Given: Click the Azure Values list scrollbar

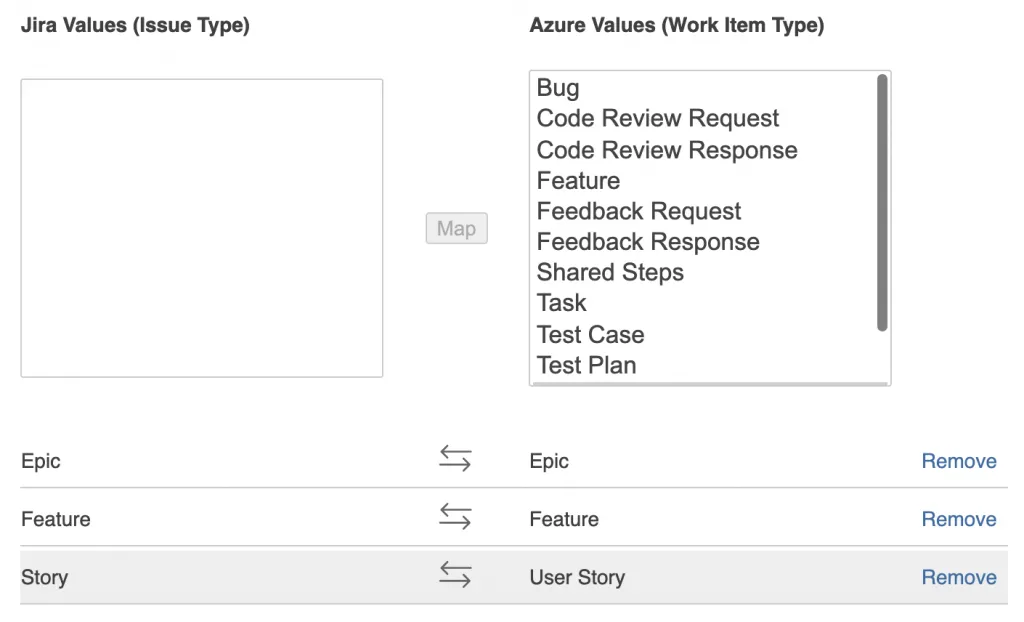Looking at the screenshot, I should pos(882,200).
